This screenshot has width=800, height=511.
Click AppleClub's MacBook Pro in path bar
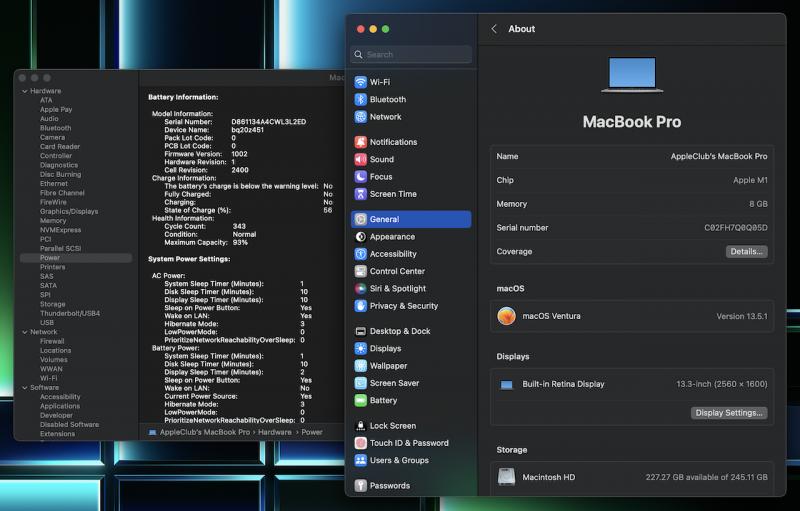click(x=205, y=432)
